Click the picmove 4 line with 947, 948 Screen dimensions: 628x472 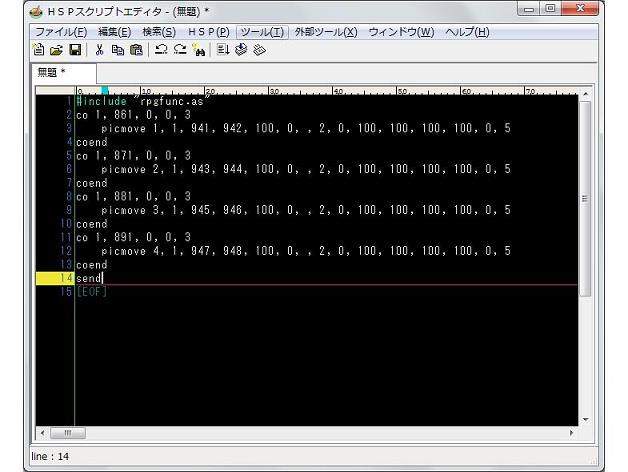tap(306, 251)
